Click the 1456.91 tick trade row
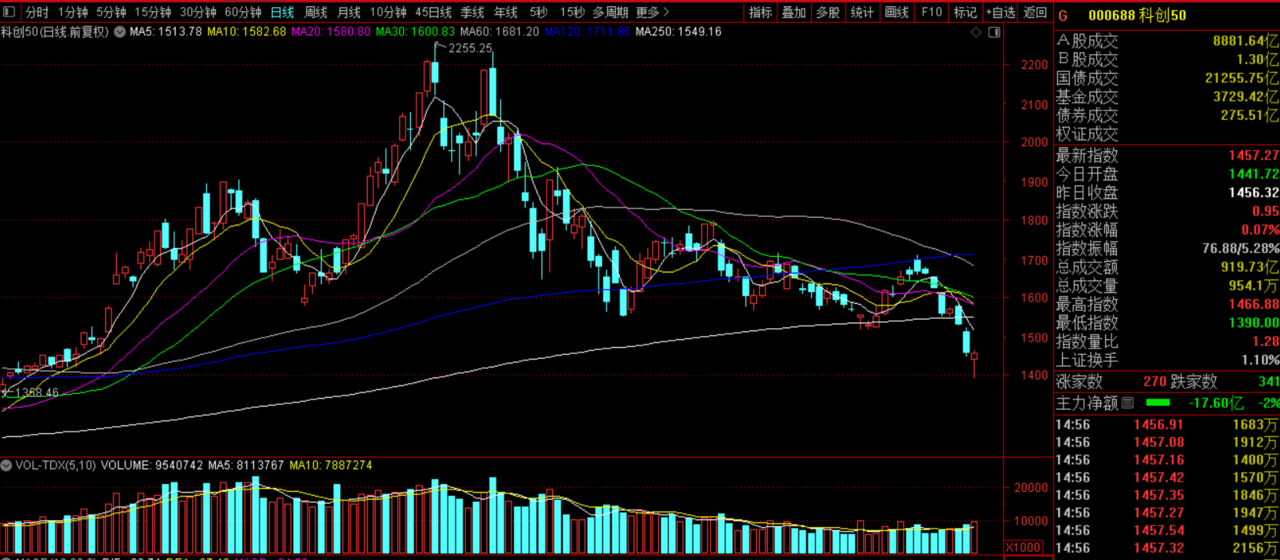The width and height of the screenshot is (1280, 560). coord(1167,425)
